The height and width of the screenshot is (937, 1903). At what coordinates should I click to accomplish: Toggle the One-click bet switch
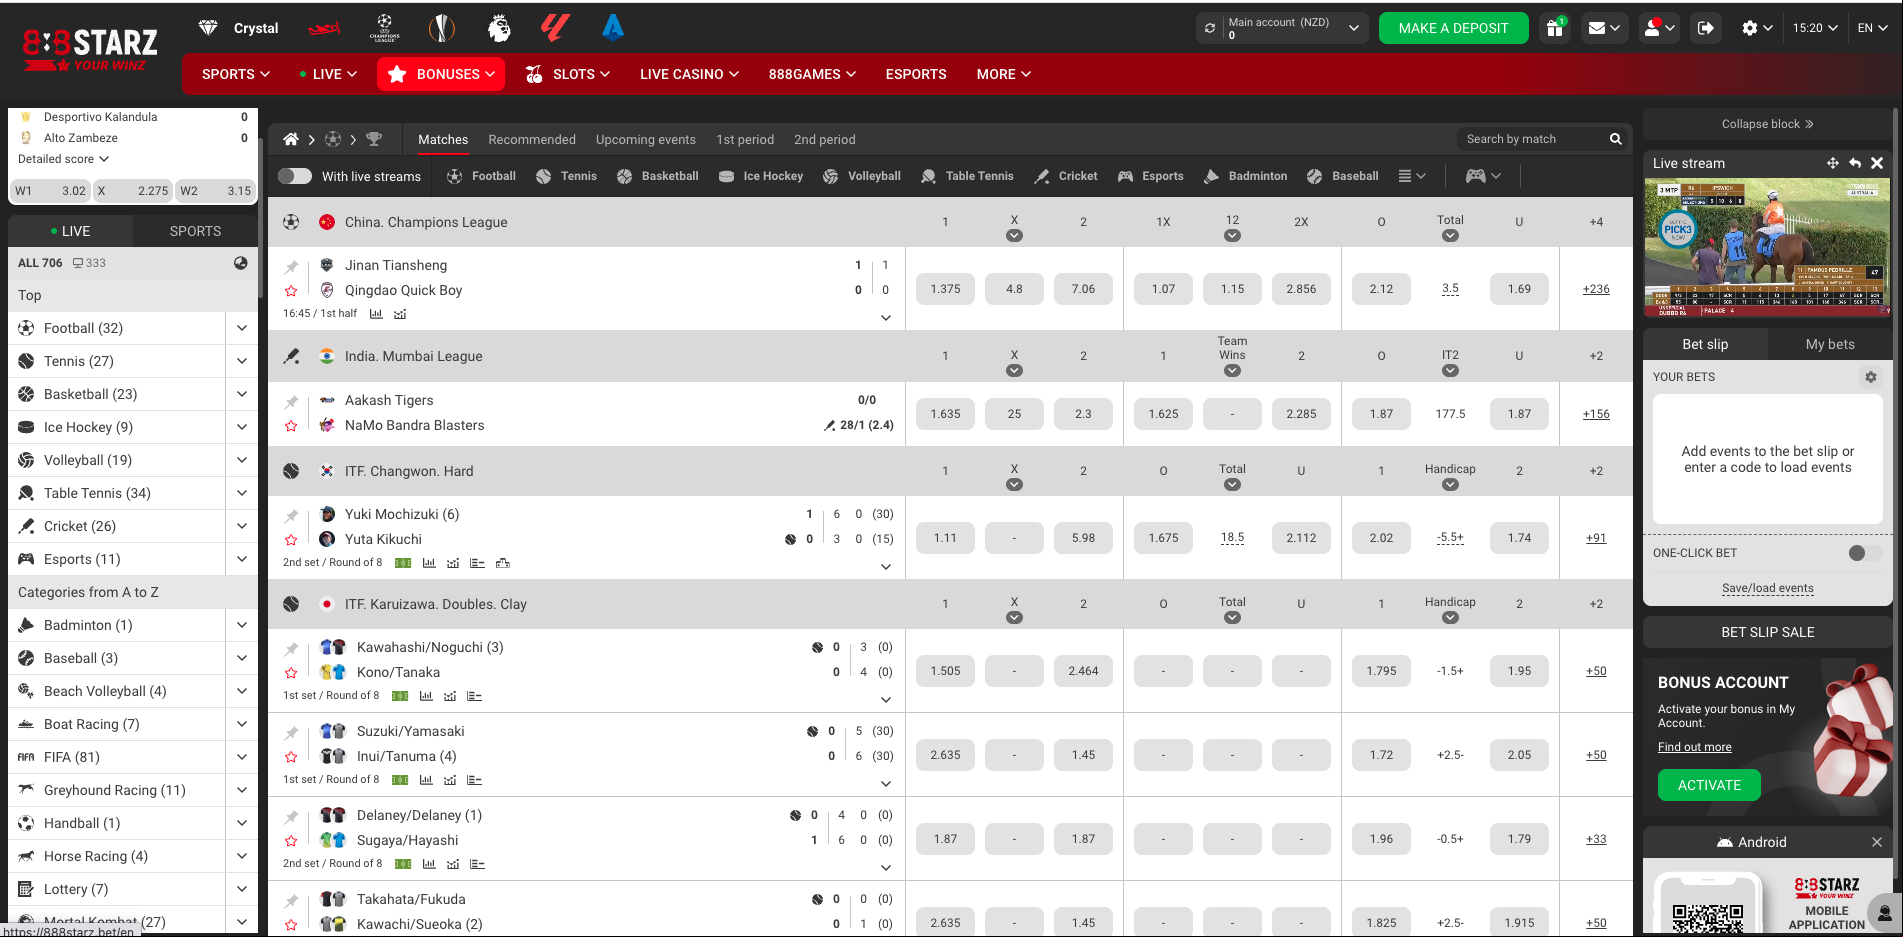[1864, 553]
